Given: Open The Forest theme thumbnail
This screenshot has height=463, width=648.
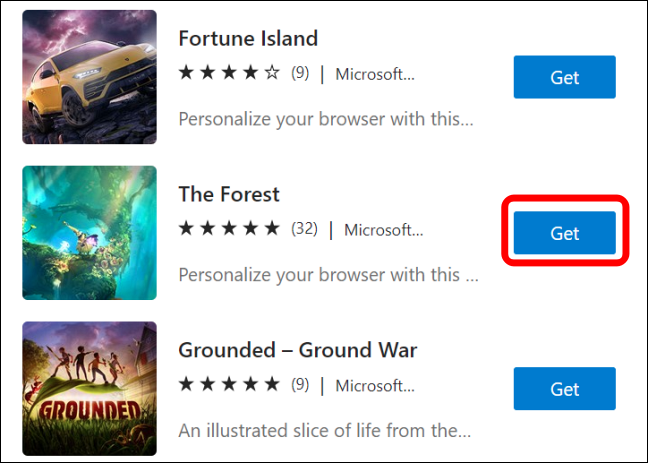Looking at the screenshot, I should (x=89, y=231).
